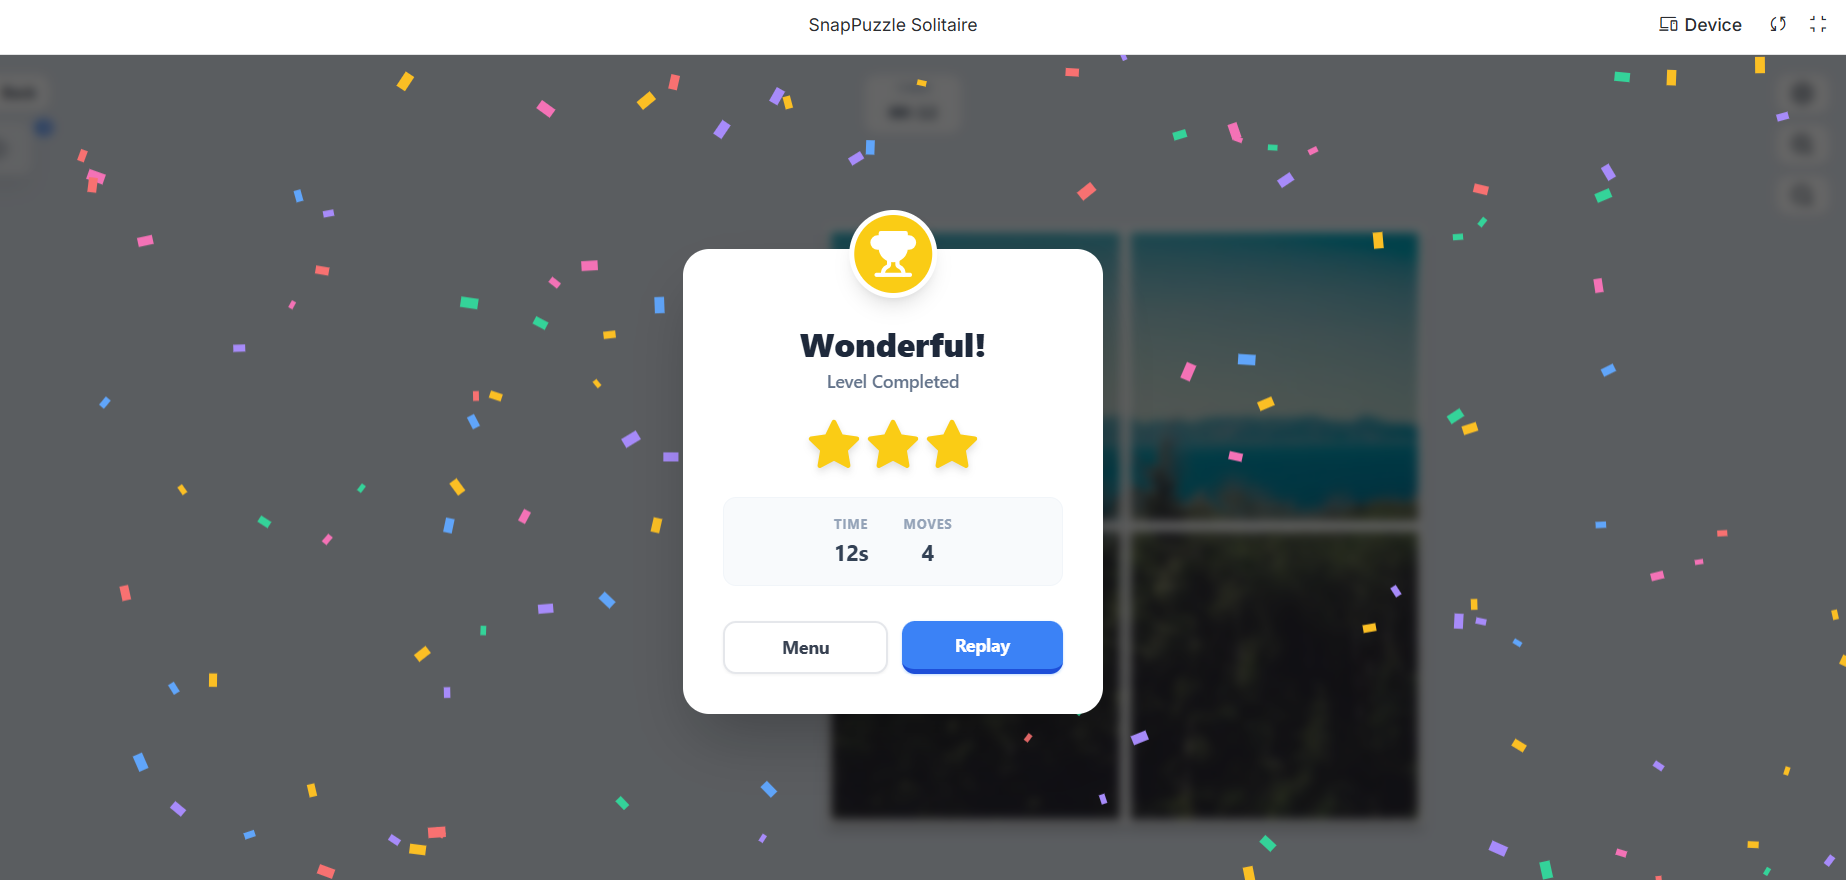Click the lowest blurred round button on right edge

coord(1803,196)
